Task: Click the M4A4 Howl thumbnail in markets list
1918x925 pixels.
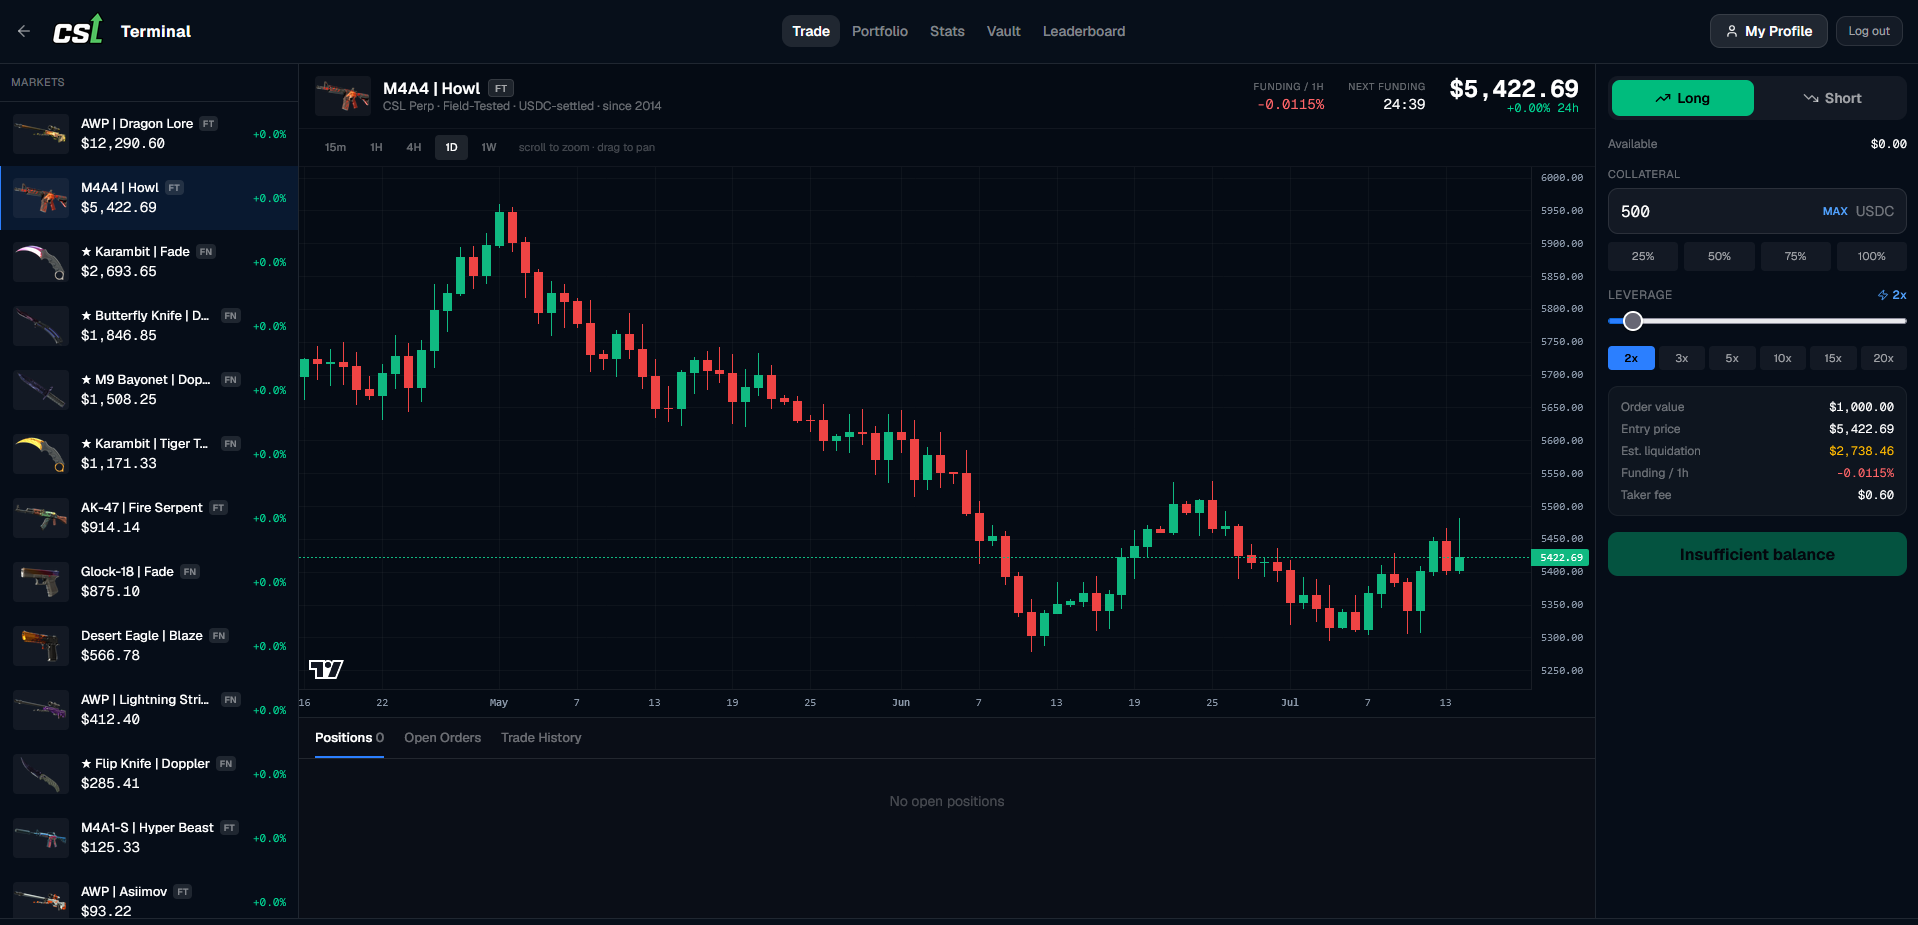Action: pos(41,197)
